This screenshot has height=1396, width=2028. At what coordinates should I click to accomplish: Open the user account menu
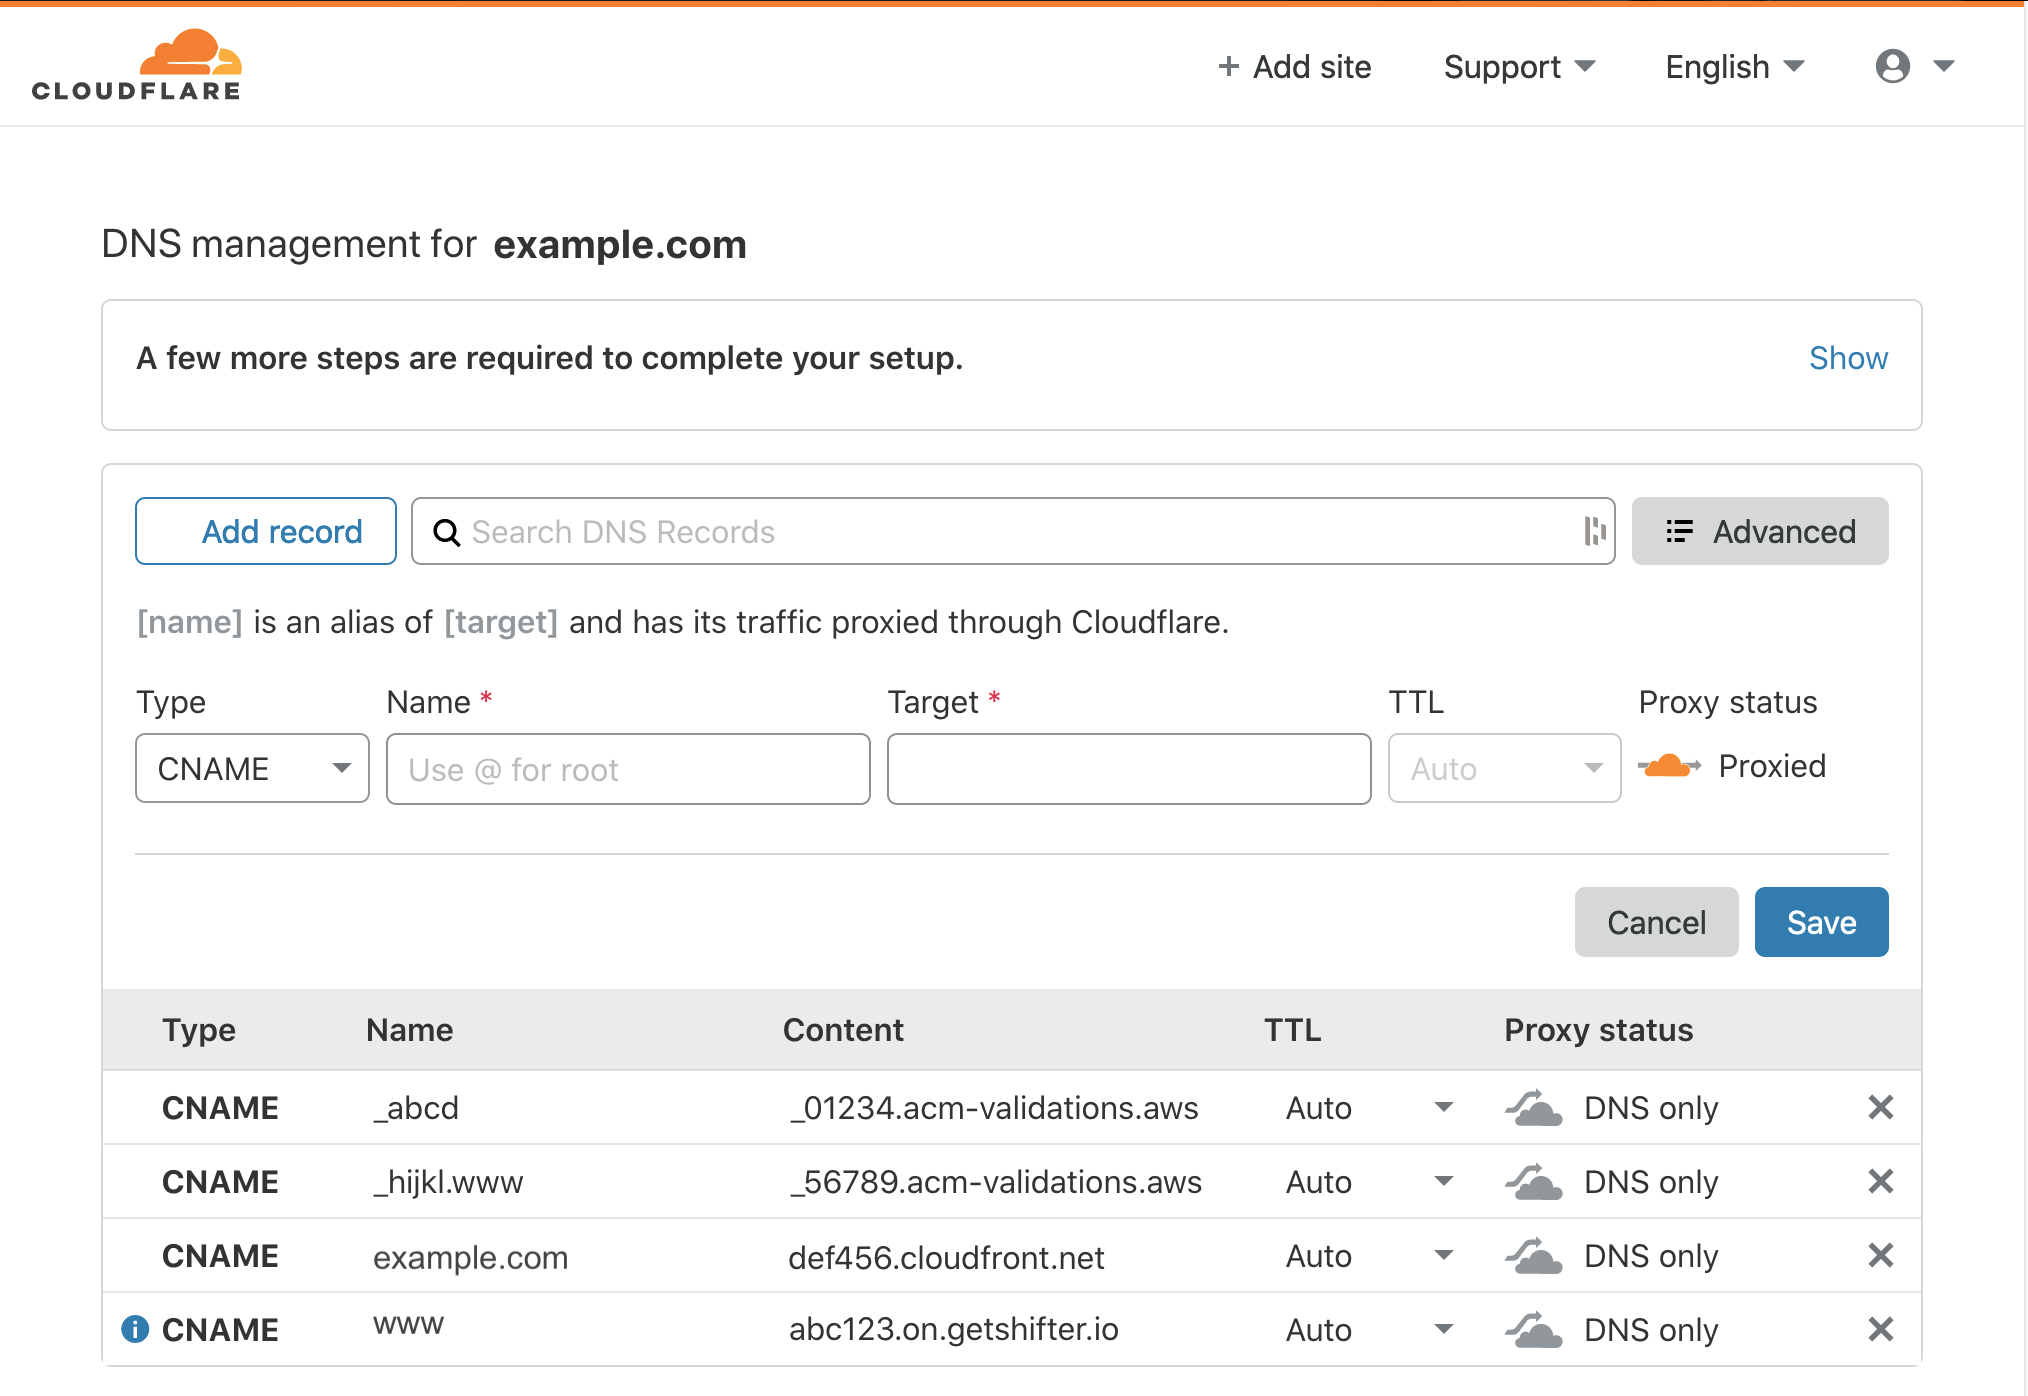coord(1914,66)
